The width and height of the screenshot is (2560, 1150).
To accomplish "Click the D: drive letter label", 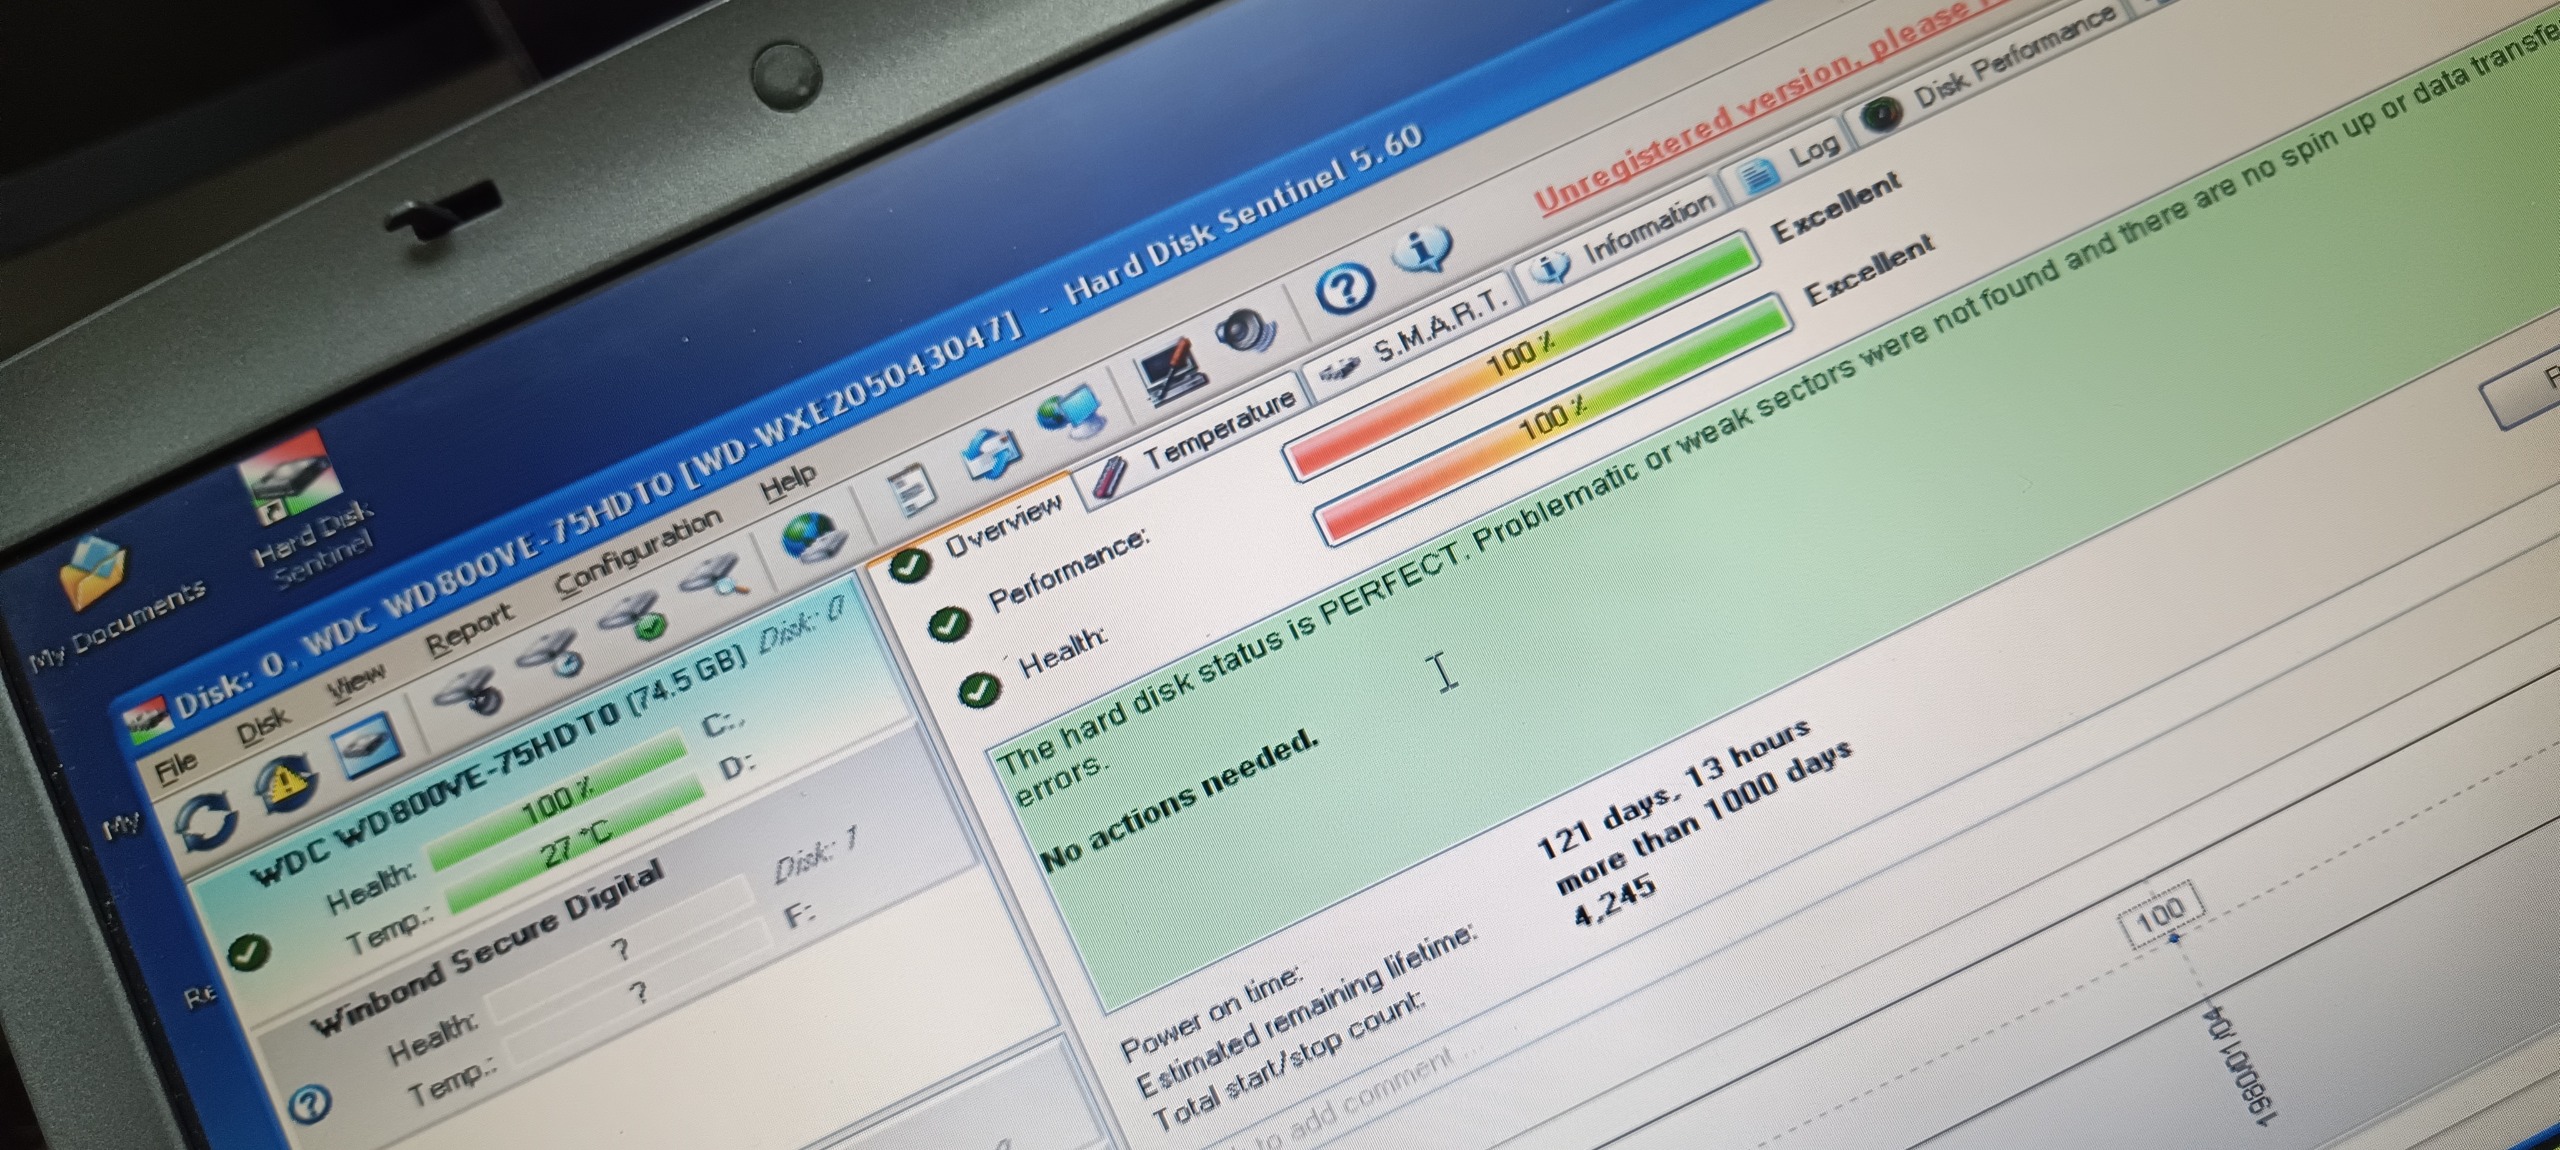I will 736,768.
